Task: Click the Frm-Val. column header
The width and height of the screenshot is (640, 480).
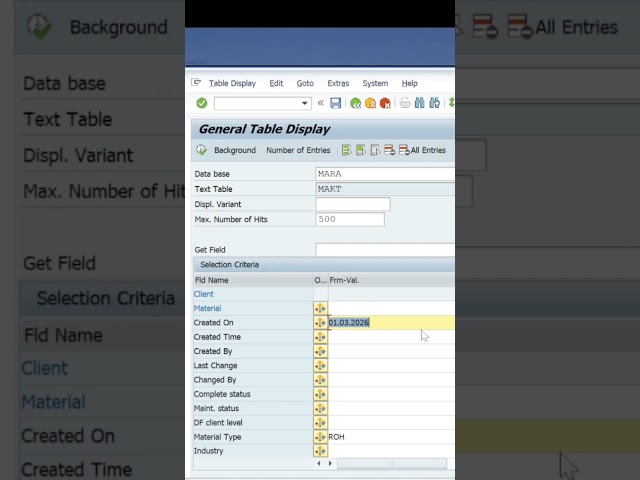Action: pyautogui.click(x=391, y=280)
